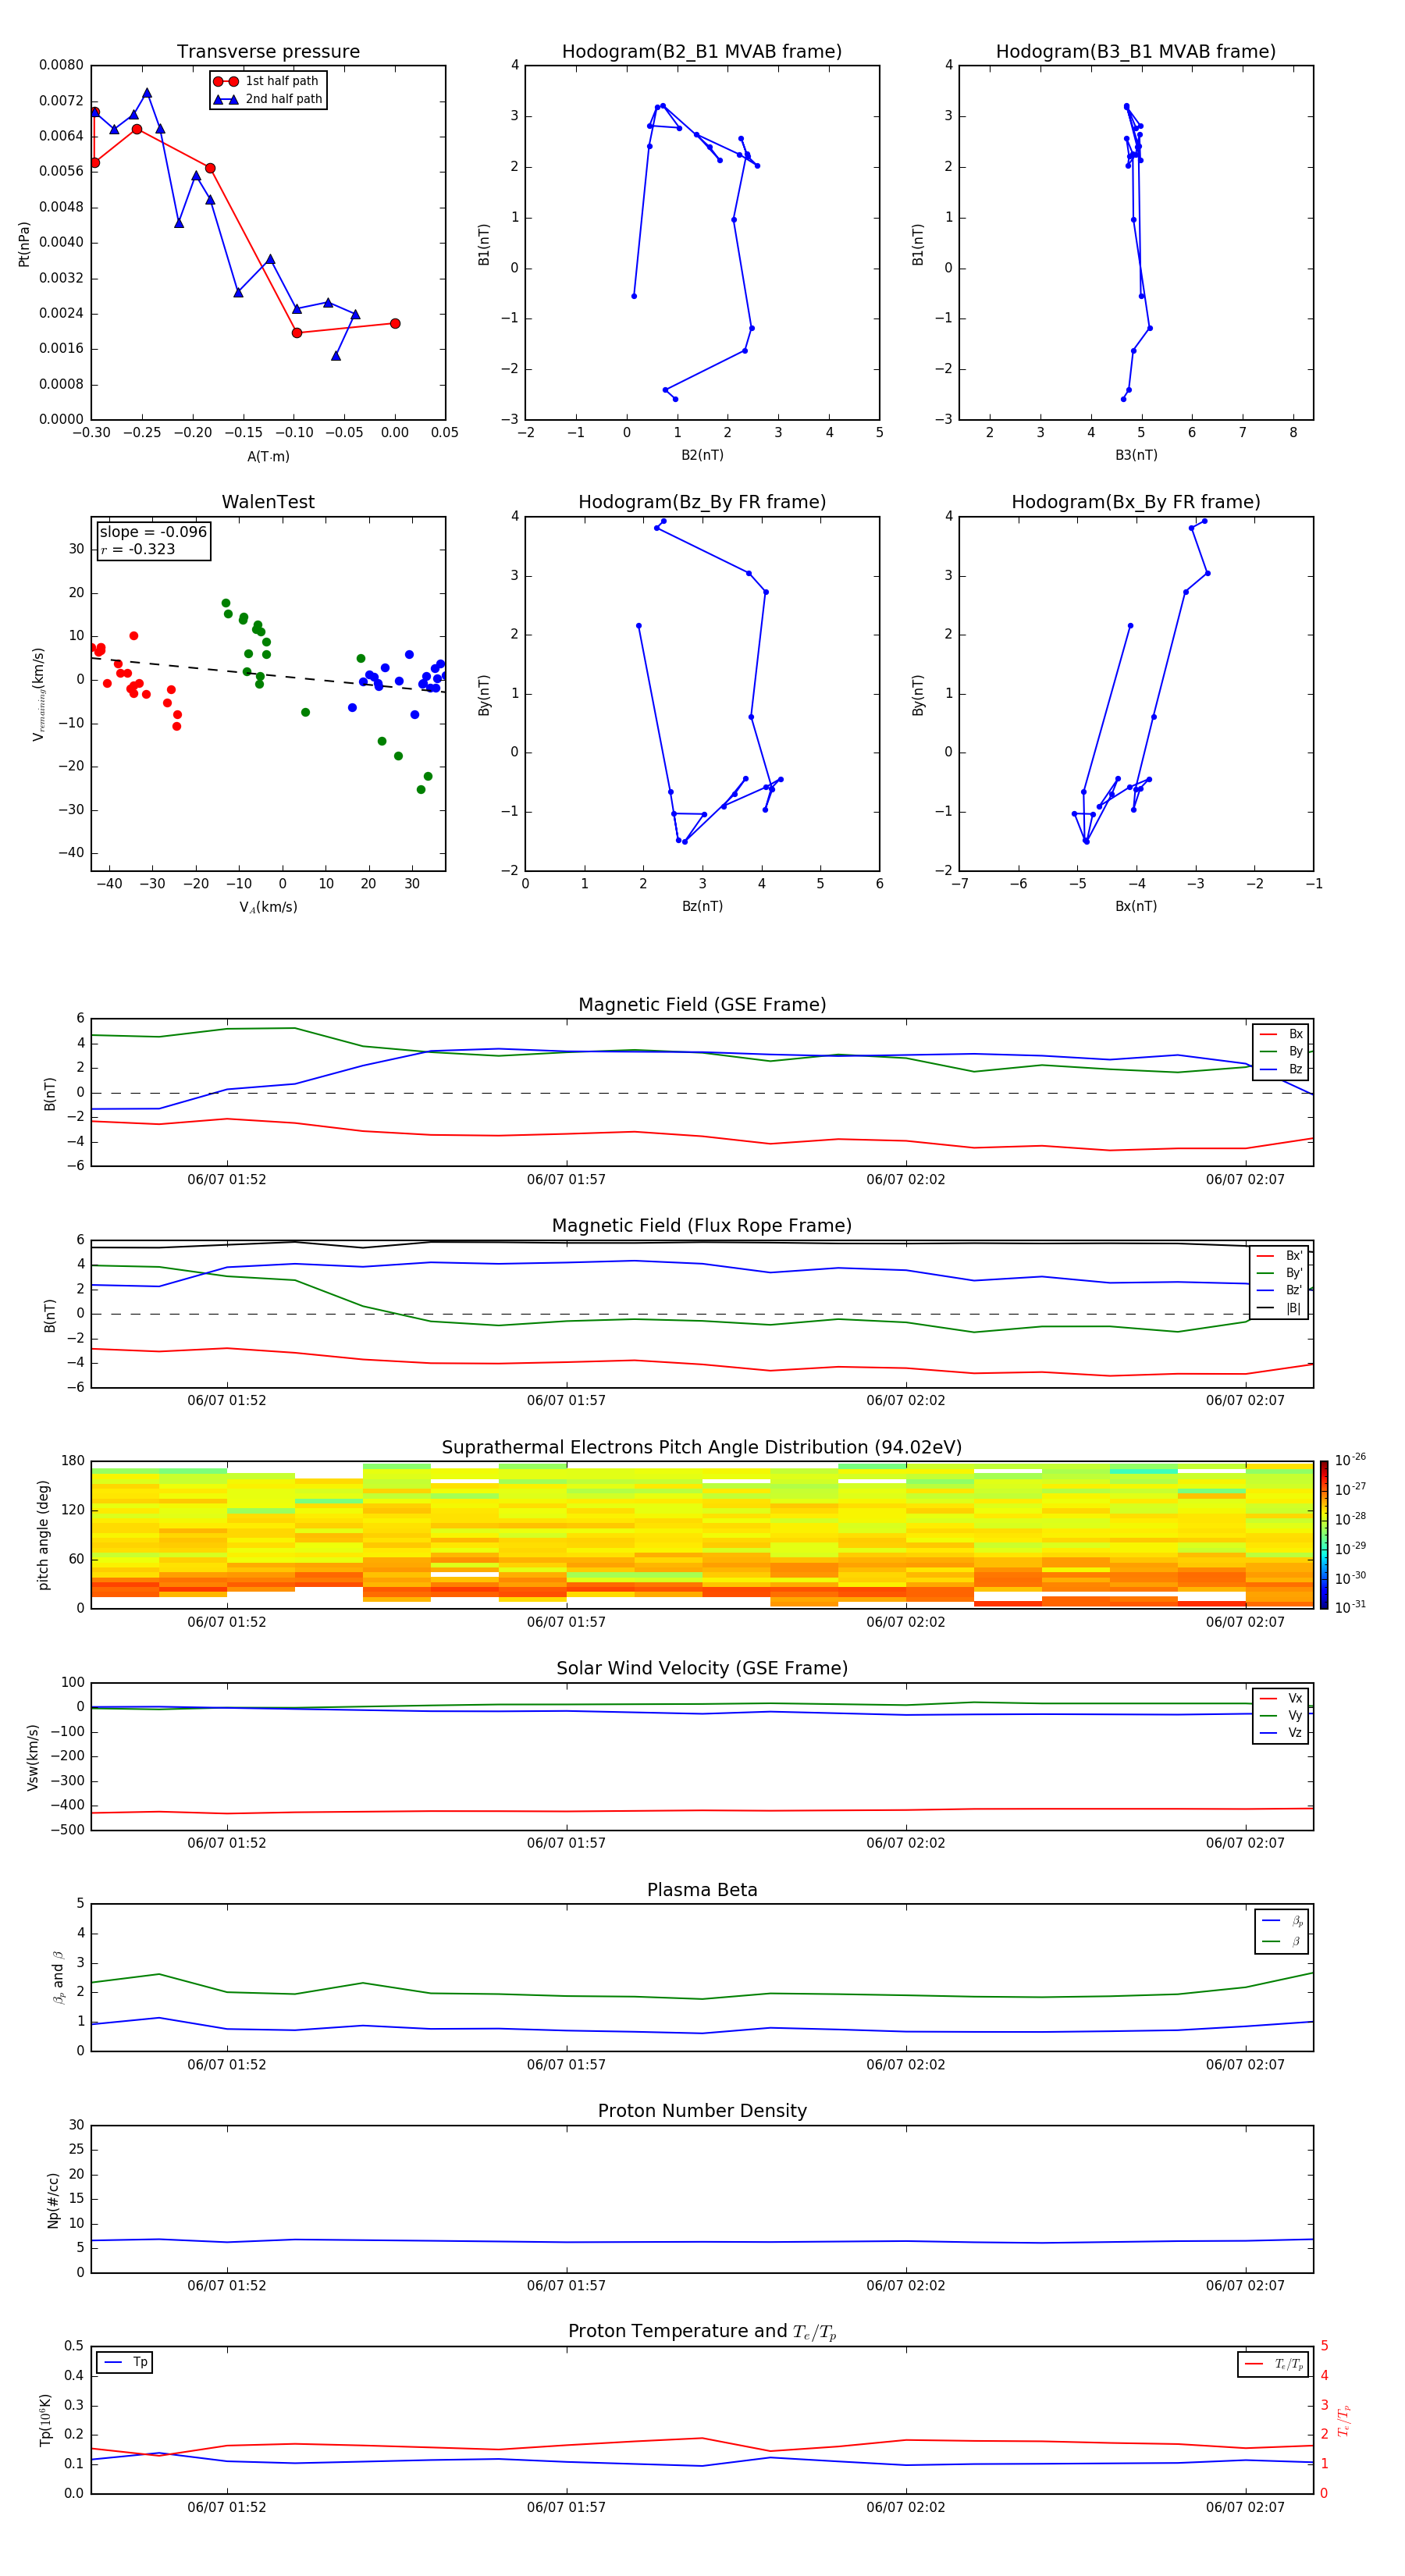Click the 'Pt(nPa)' axis label
Viewport: 1405px width, 2576px height.
pyautogui.click(x=24, y=244)
